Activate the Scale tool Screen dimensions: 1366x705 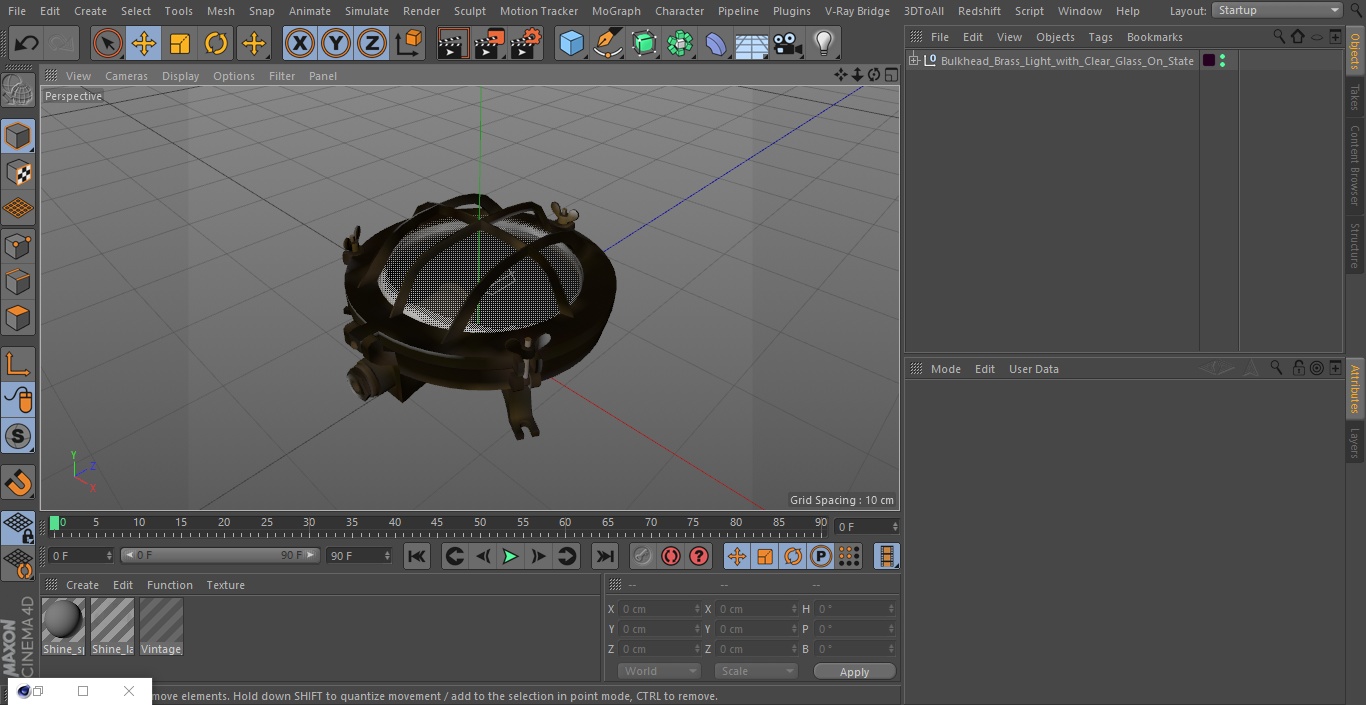pyautogui.click(x=180, y=43)
